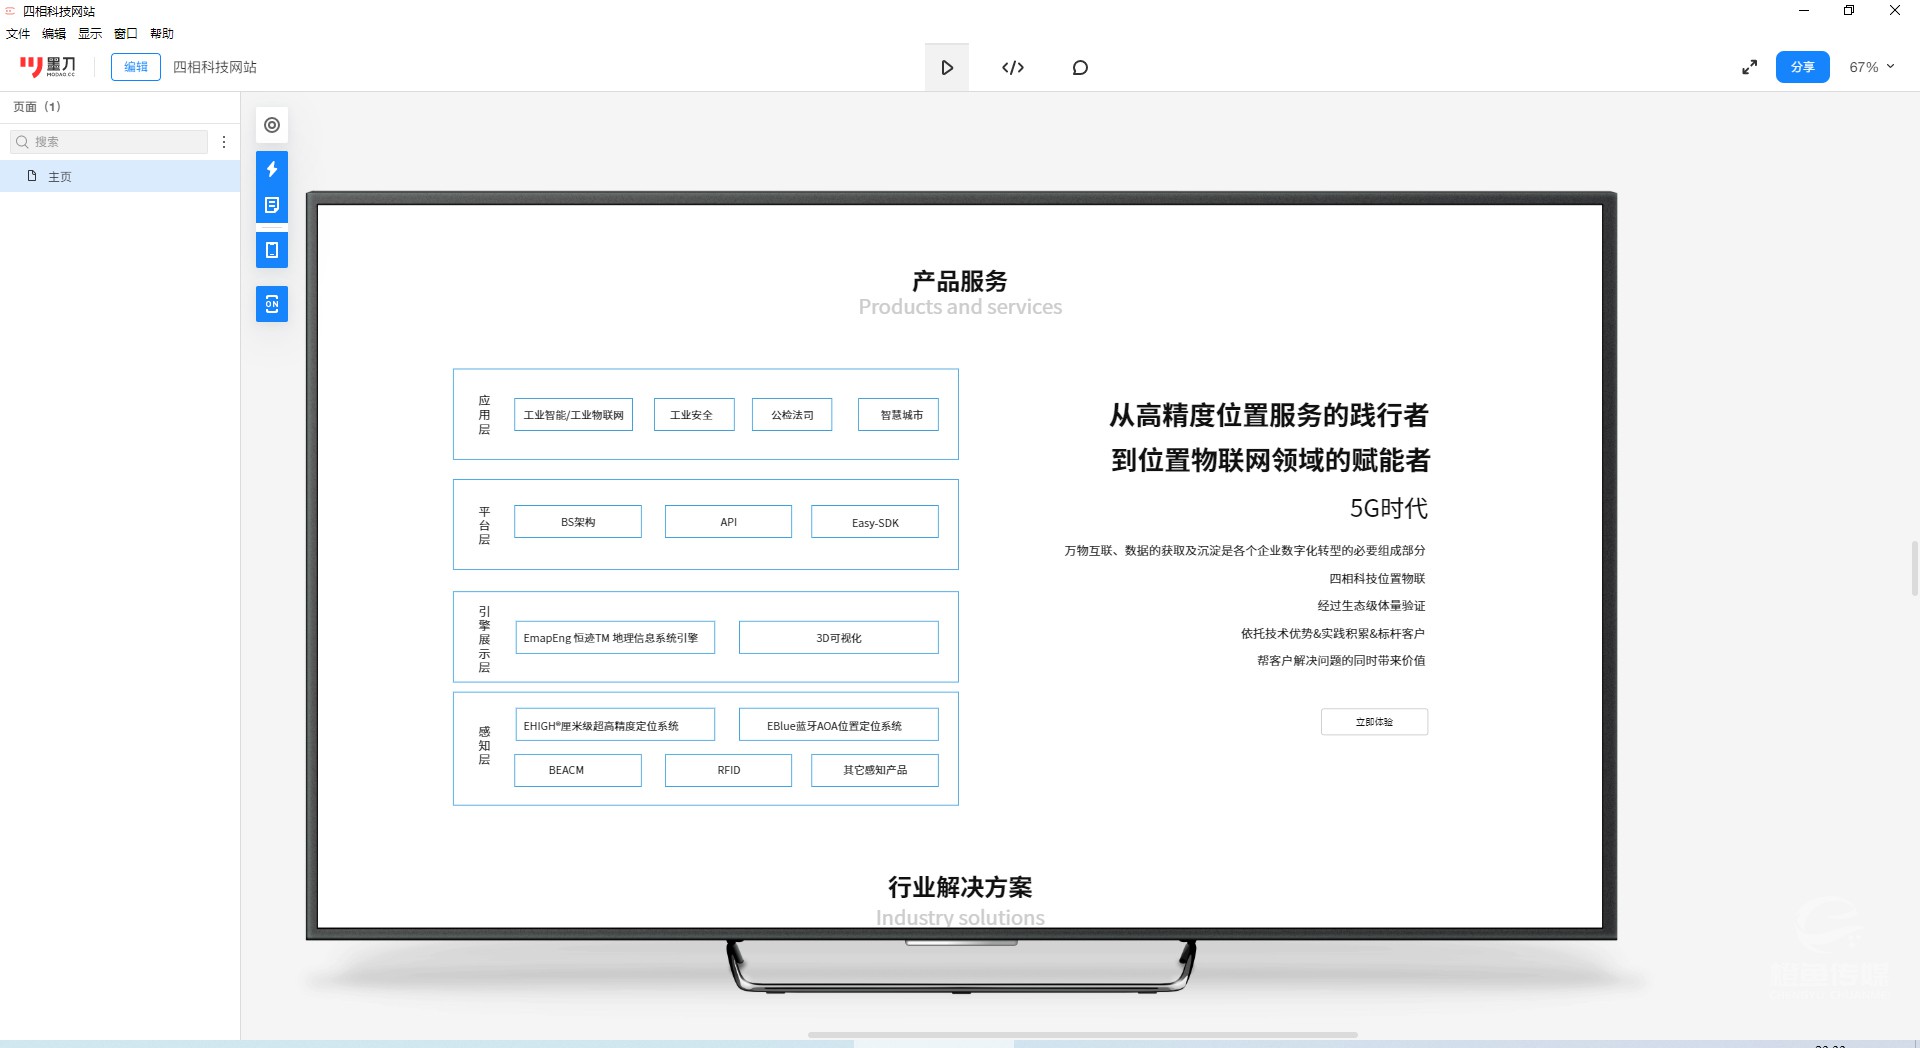
Task: Click the 3D可视化 box in diagram
Action: [x=838, y=638]
